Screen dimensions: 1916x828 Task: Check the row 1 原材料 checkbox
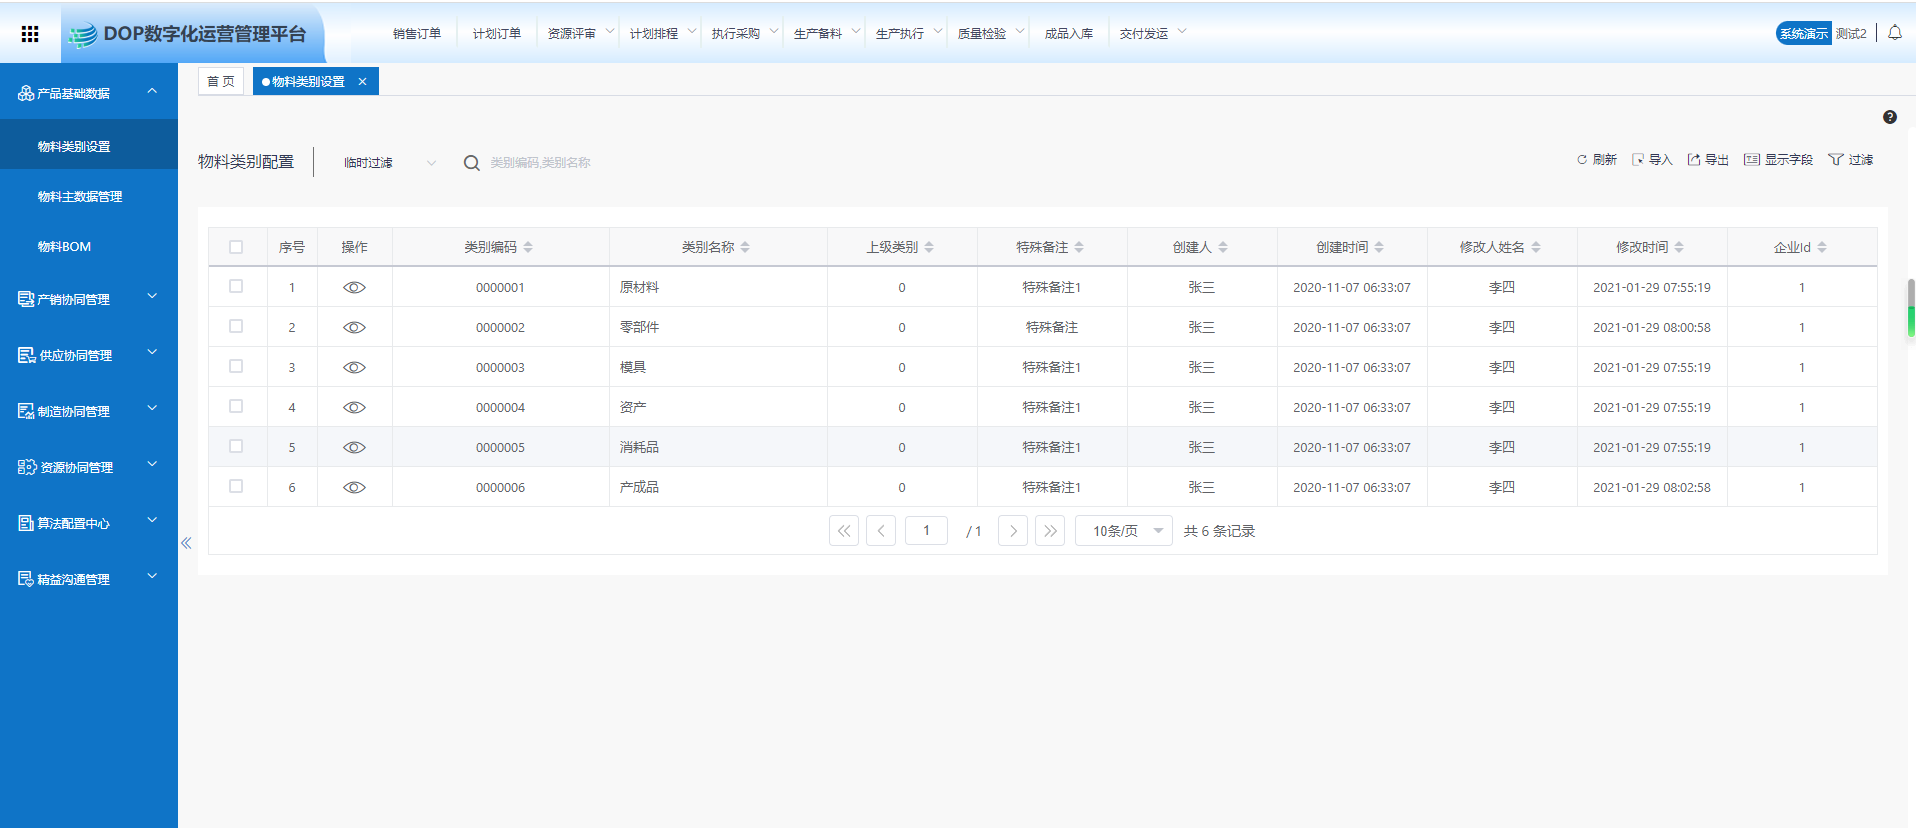click(x=236, y=286)
